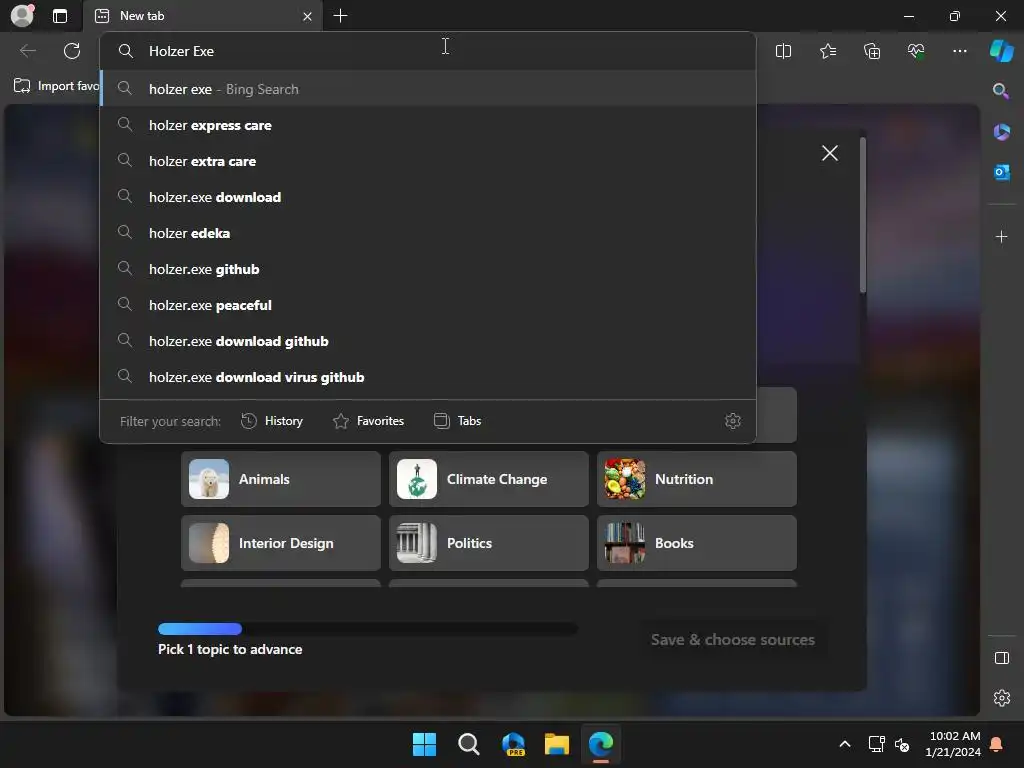Image resolution: width=1024 pixels, height=768 pixels.
Task: Open the notification bell icon
Action: coord(997,744)
